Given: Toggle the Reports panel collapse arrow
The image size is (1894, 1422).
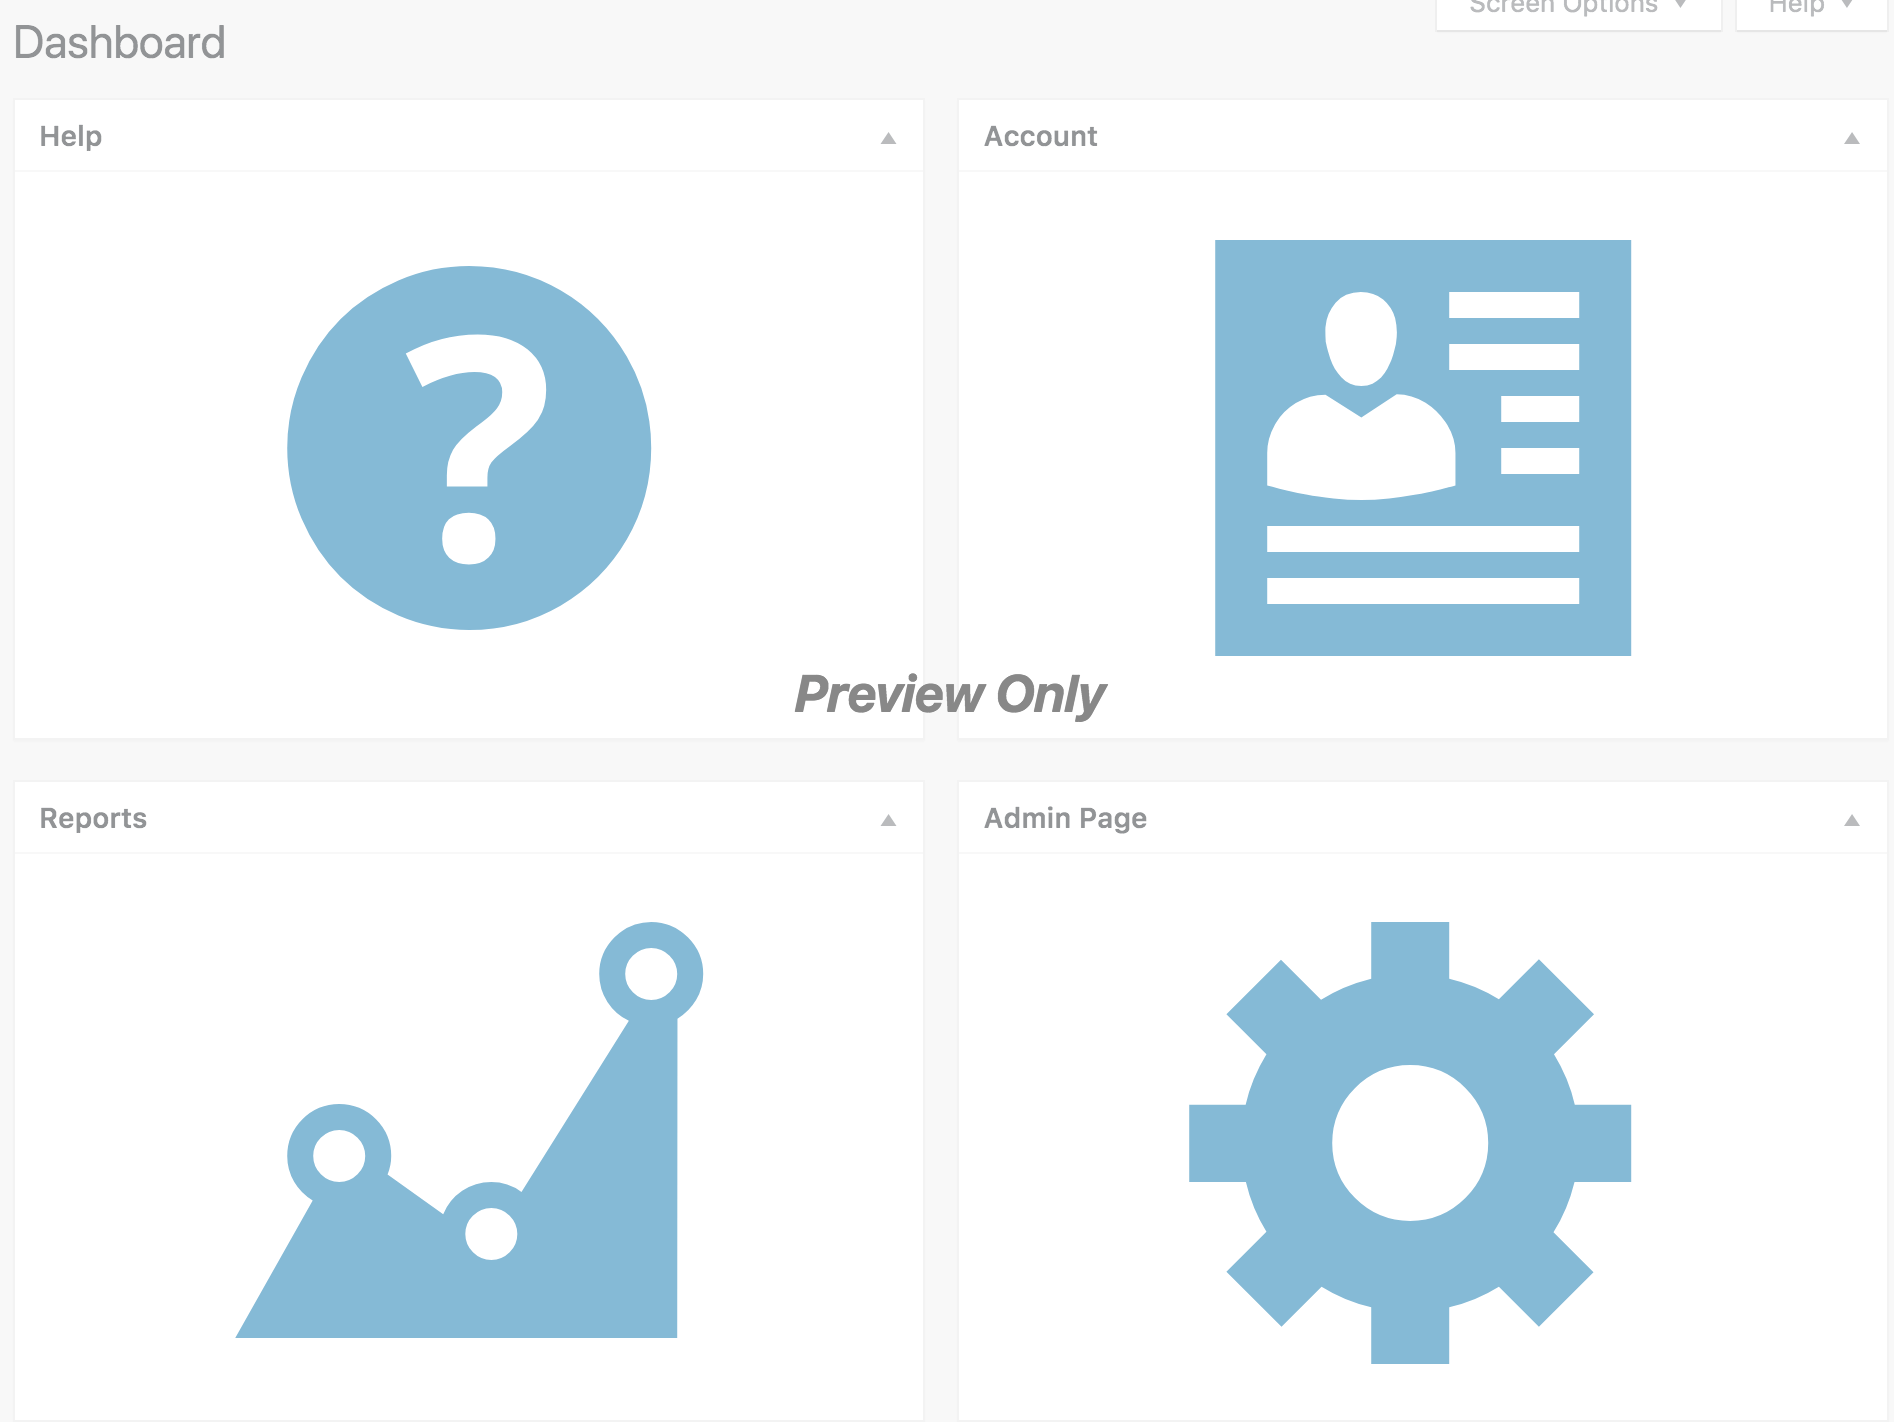Looking at the screenshot, I should point(888,820).
